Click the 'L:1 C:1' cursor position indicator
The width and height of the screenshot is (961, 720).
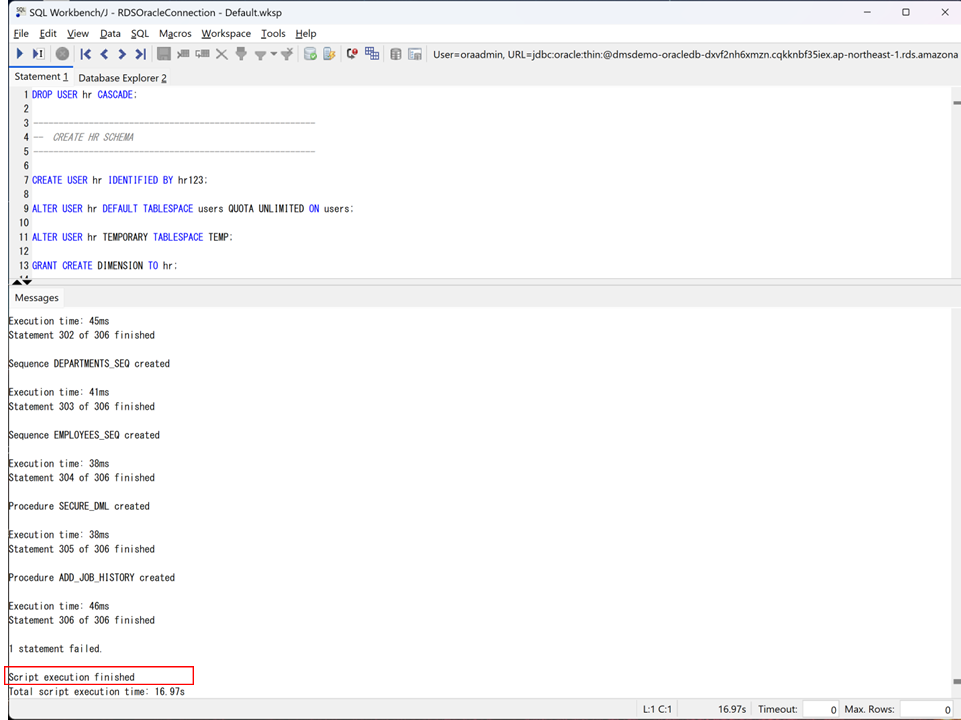coord(657,709)
